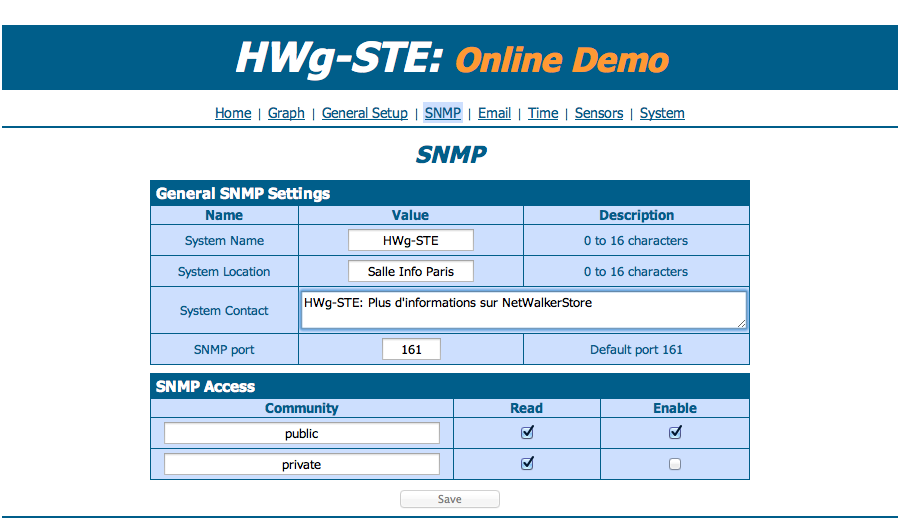This screenshot has height=520, width=900.
Task: Click the 'Default port 161' description
Action: [x=637, y=350]
